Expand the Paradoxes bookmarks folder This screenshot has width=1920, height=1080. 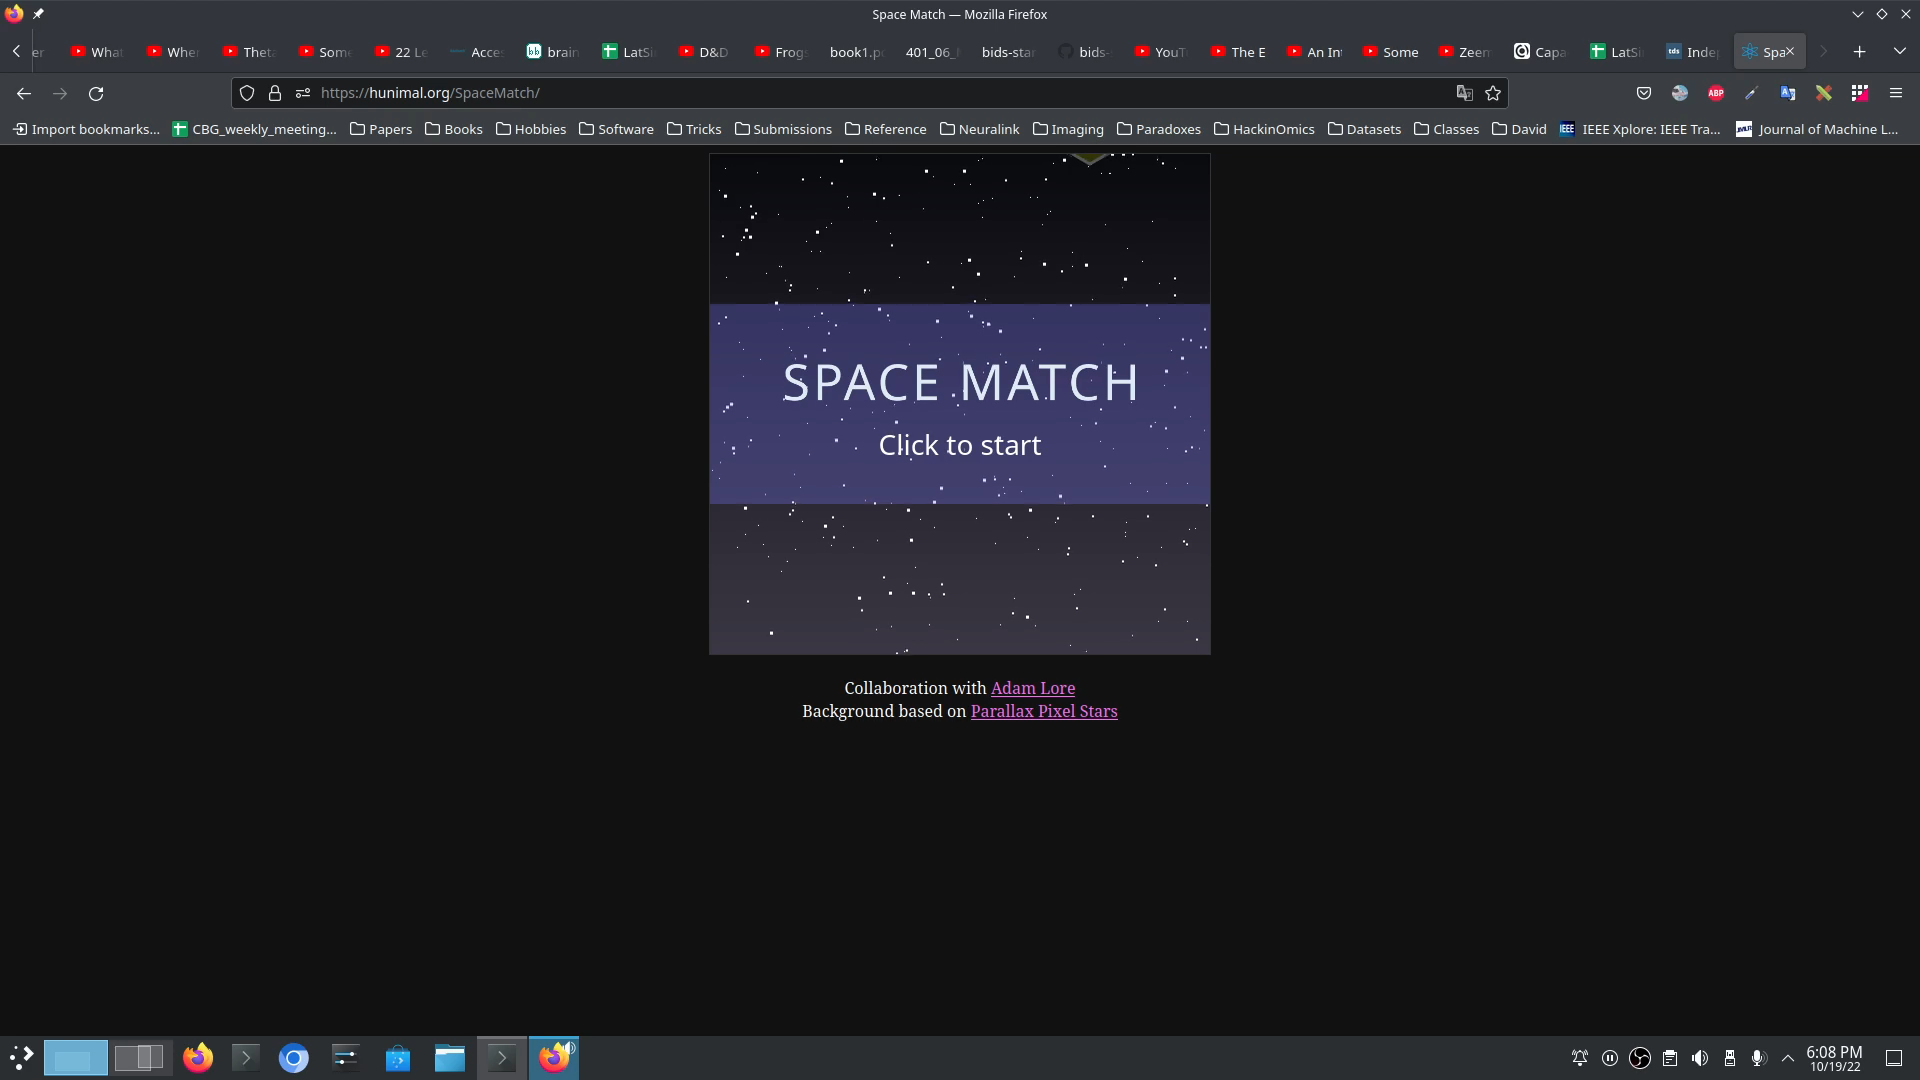[1159, 129]
